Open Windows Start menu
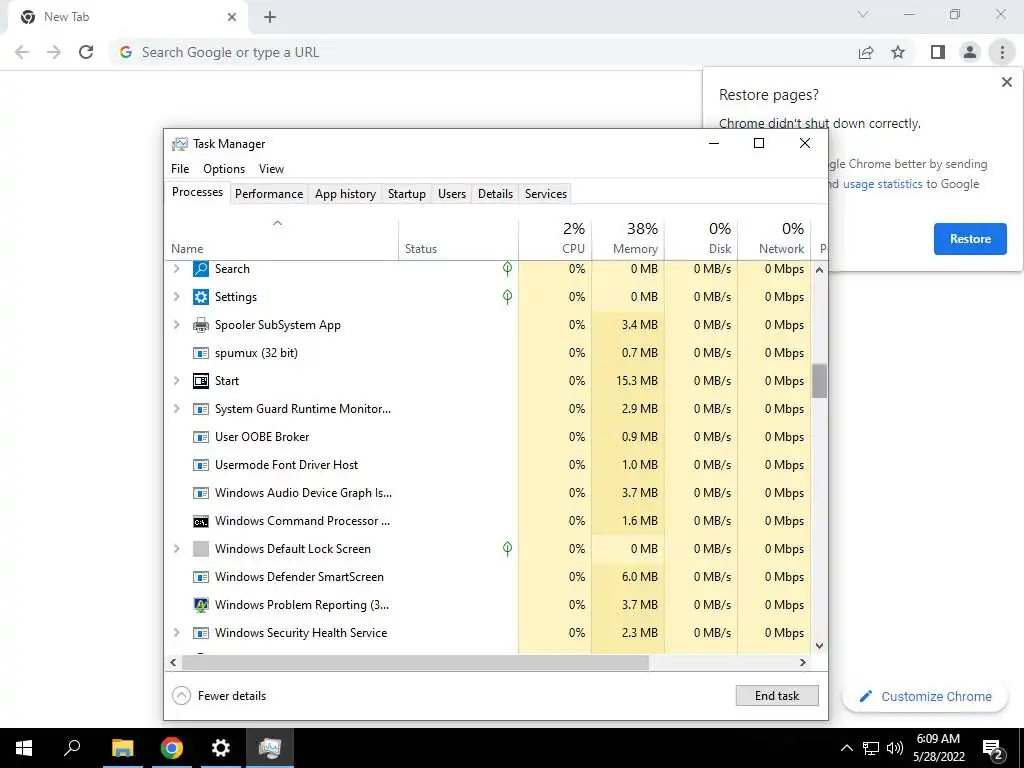The height and width of the screenshot is (768, 1024). click(24, 748)
